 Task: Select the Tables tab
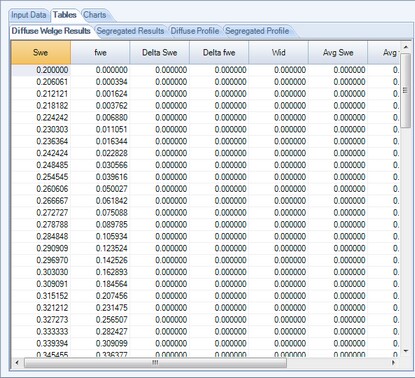65,15
